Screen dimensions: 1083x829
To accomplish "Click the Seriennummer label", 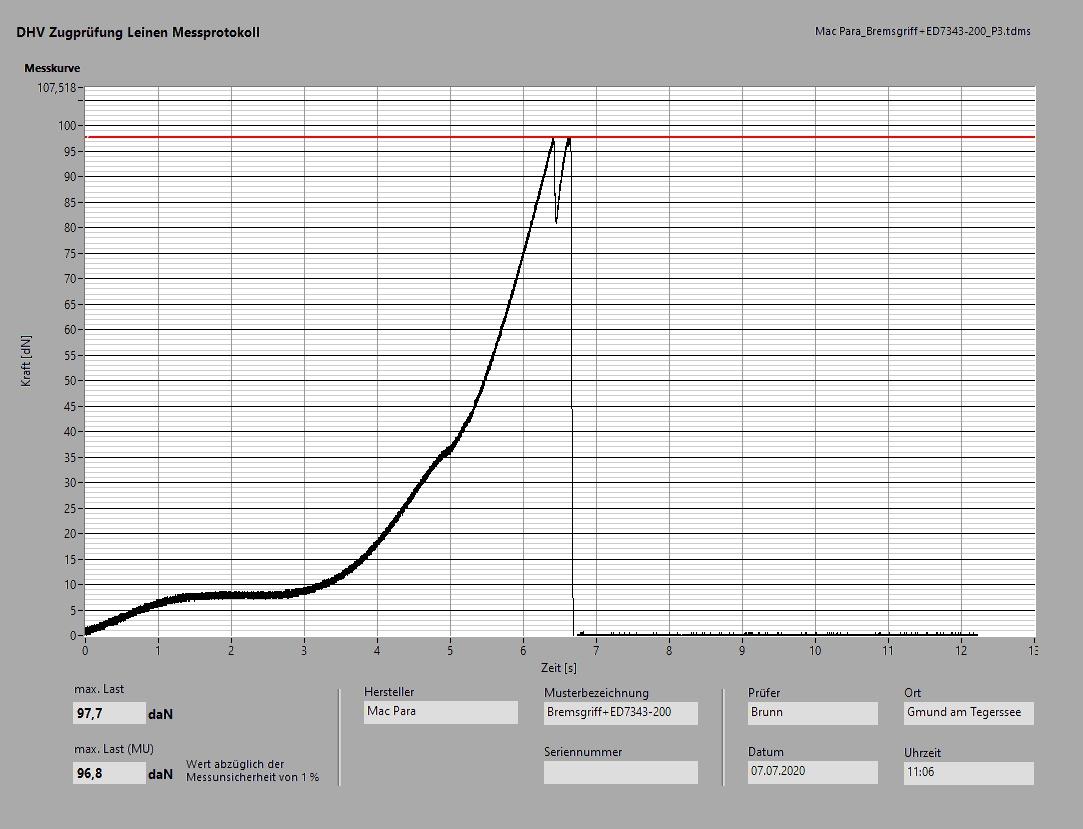I will pyautogui.click(x=583, y=752).
